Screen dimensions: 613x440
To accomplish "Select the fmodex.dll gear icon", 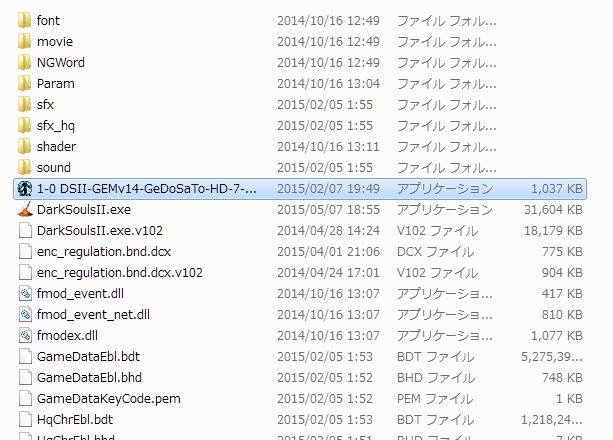I will click(x=25, y=336).
